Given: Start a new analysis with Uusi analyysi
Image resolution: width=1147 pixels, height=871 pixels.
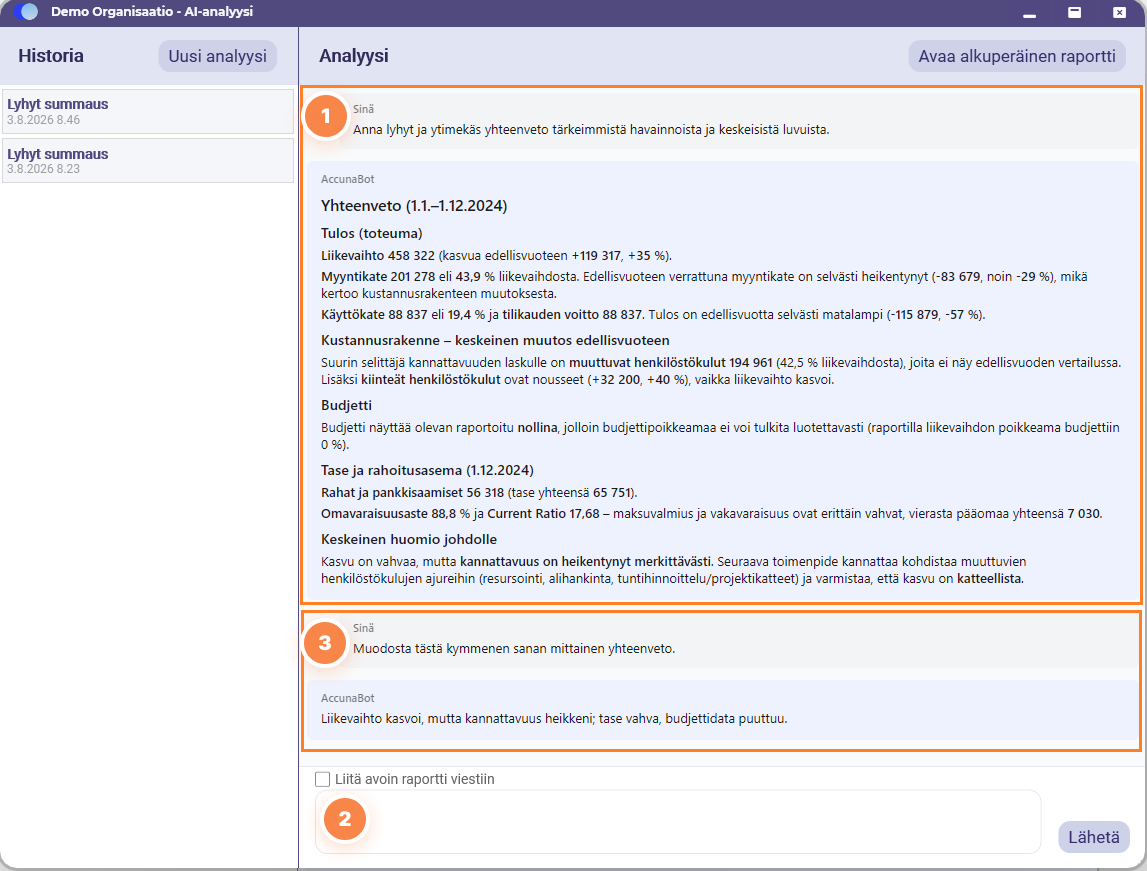Looking at the screenshot, I should click(217, 56).
